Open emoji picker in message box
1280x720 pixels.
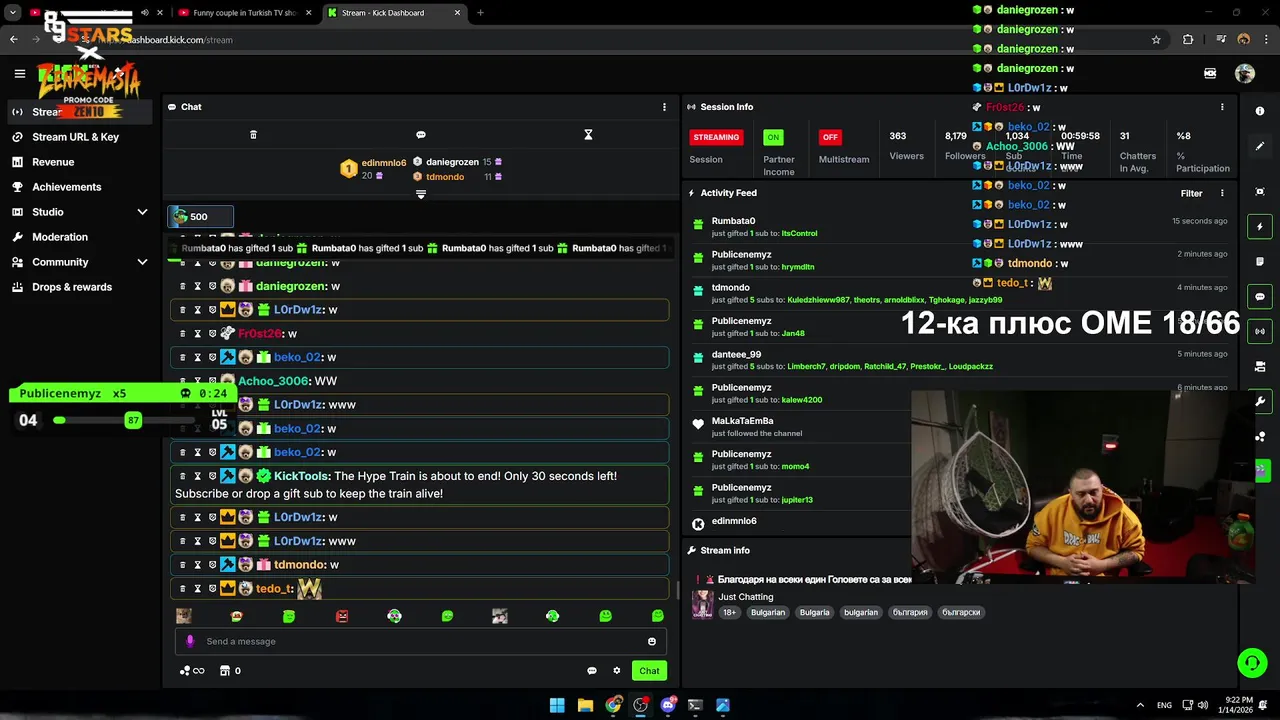(x=652, y=641)
